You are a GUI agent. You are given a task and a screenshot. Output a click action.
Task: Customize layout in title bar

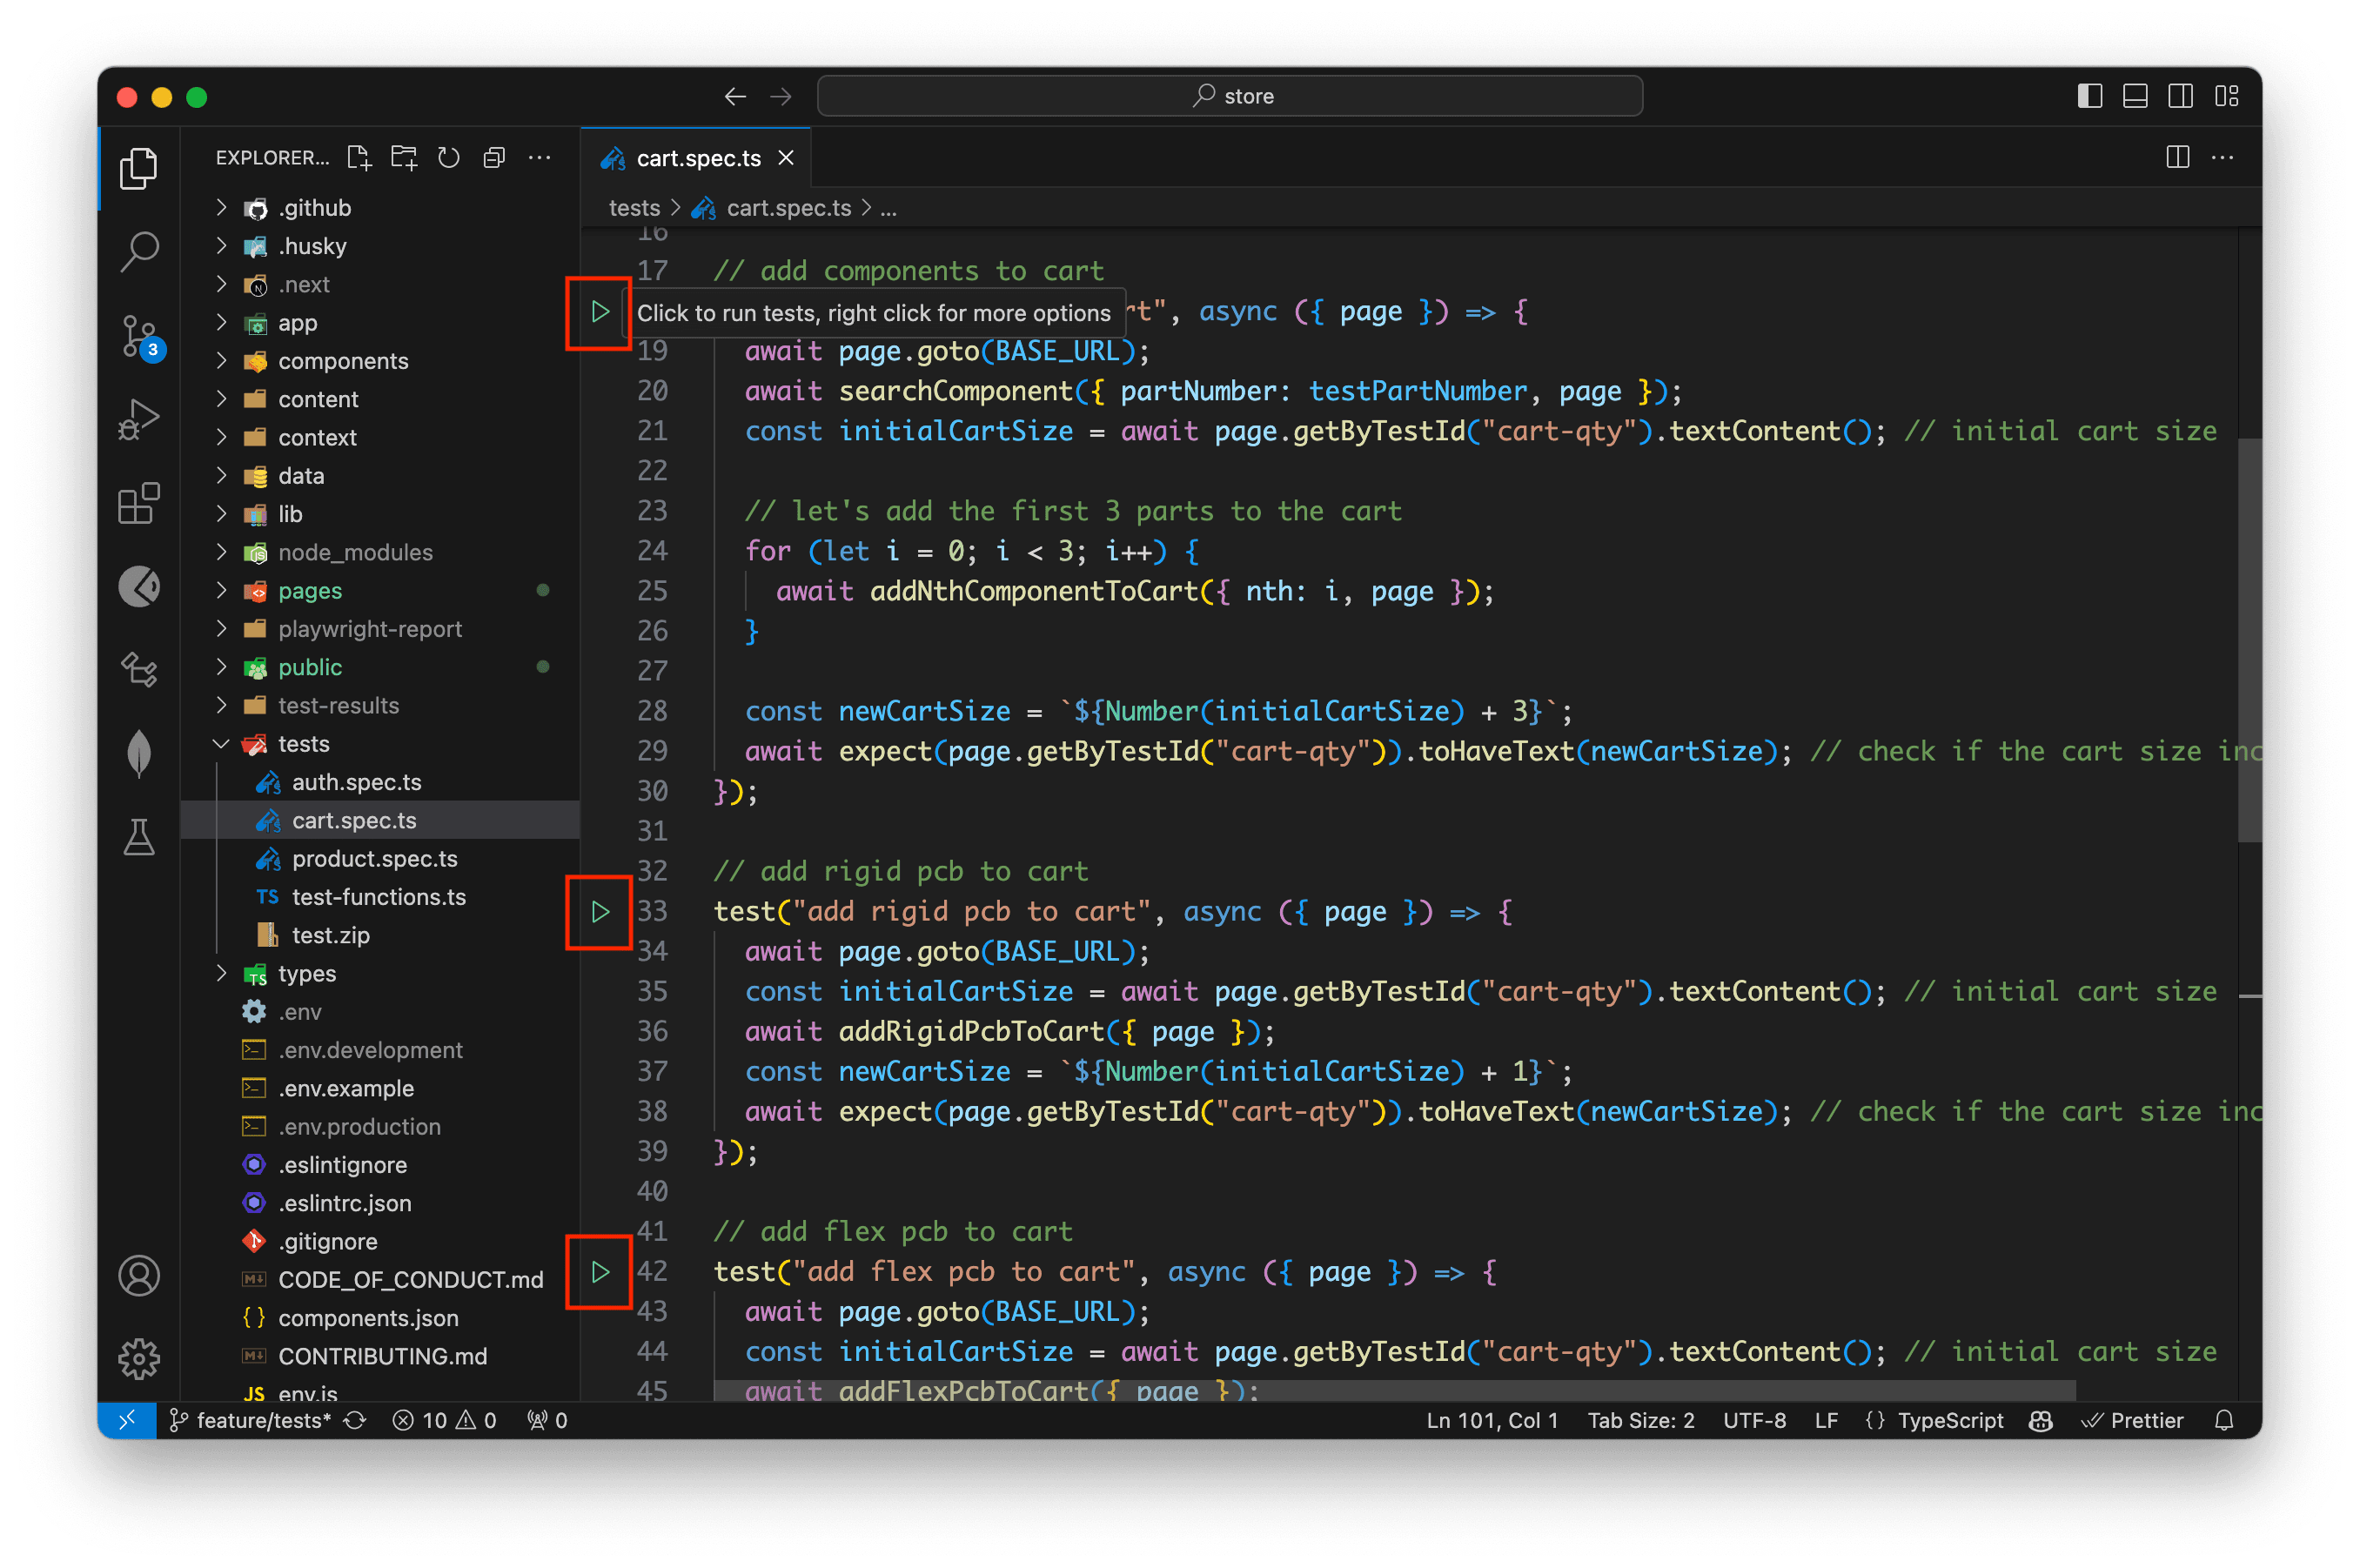click(x=2226, y=96)
